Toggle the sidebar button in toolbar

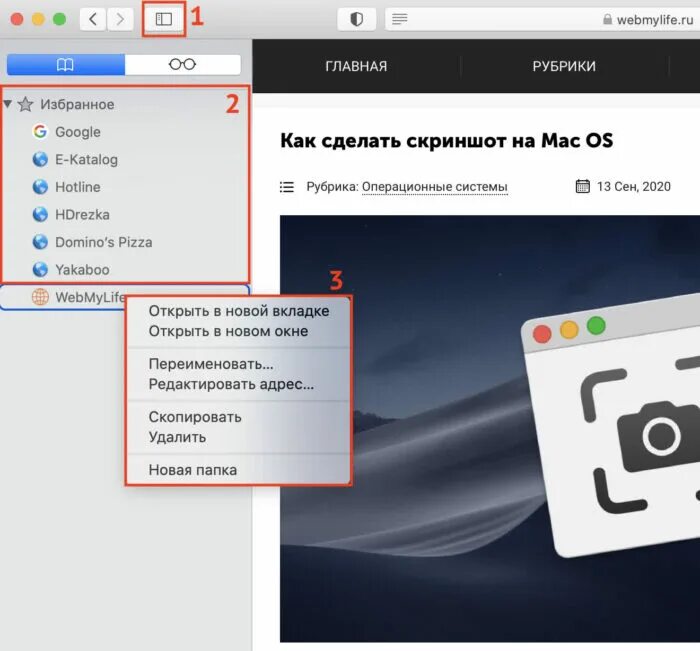click(164, 19)
